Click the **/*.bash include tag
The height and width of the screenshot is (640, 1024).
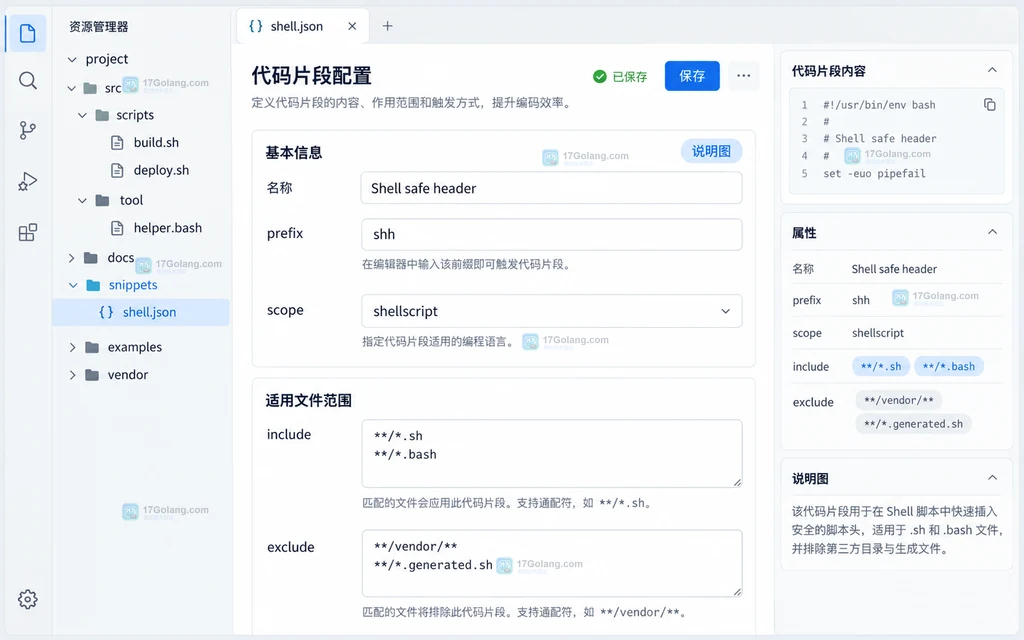(949, 366)
